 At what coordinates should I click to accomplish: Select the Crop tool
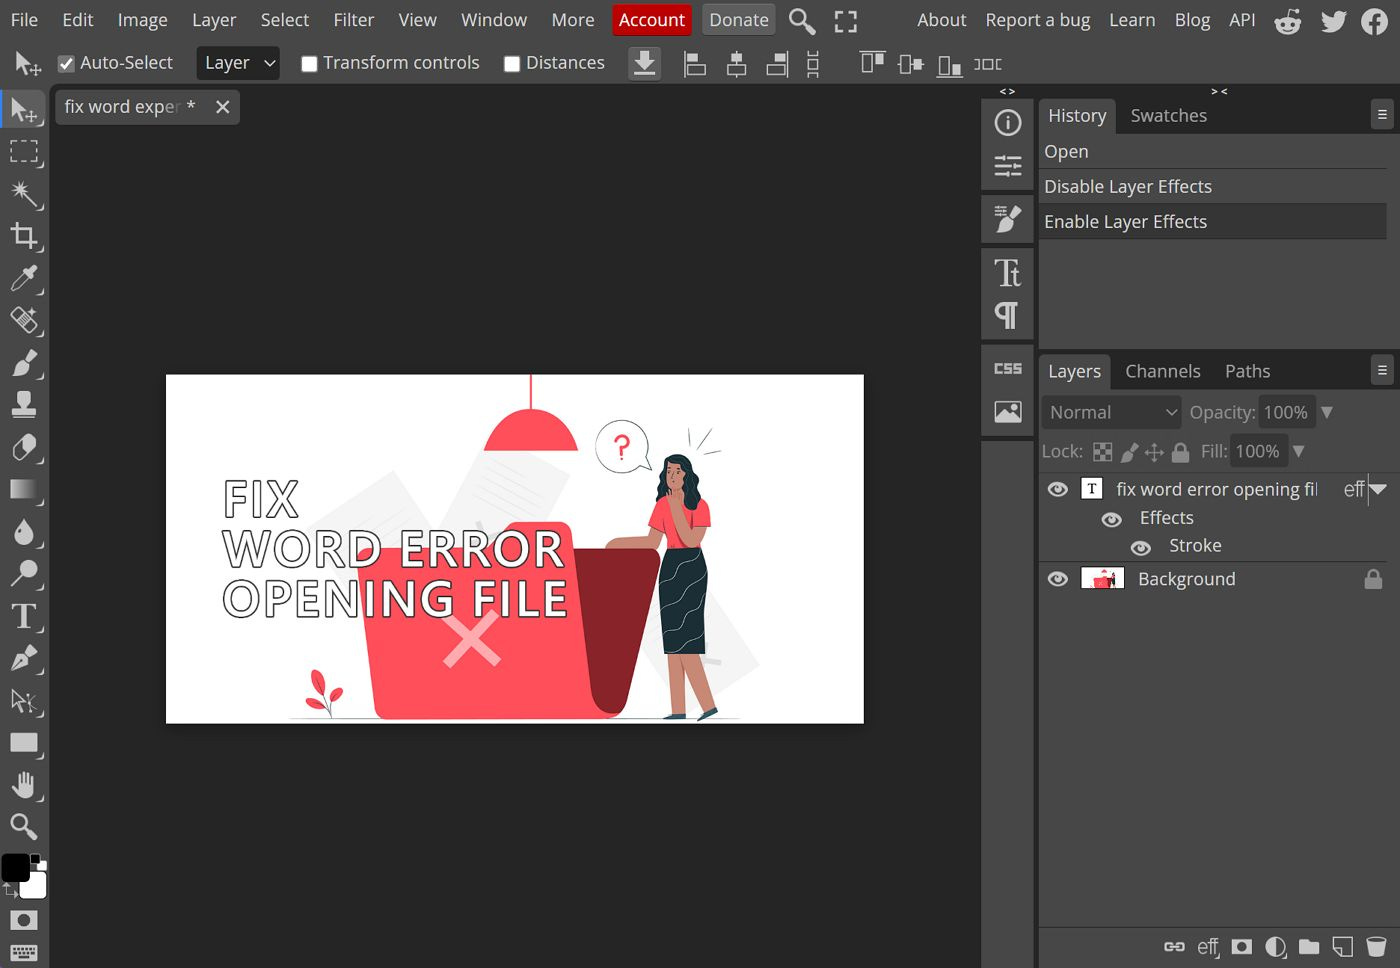(24, 238)
